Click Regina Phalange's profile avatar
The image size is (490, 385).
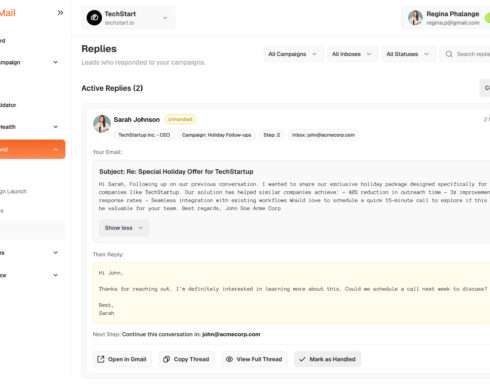[415, 18]
